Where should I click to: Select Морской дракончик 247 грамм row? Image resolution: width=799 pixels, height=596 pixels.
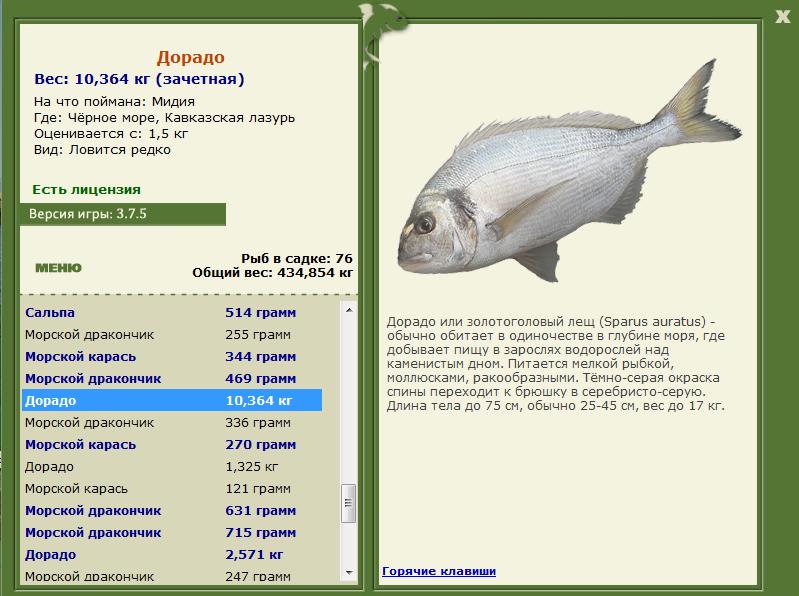coord(172,576)
